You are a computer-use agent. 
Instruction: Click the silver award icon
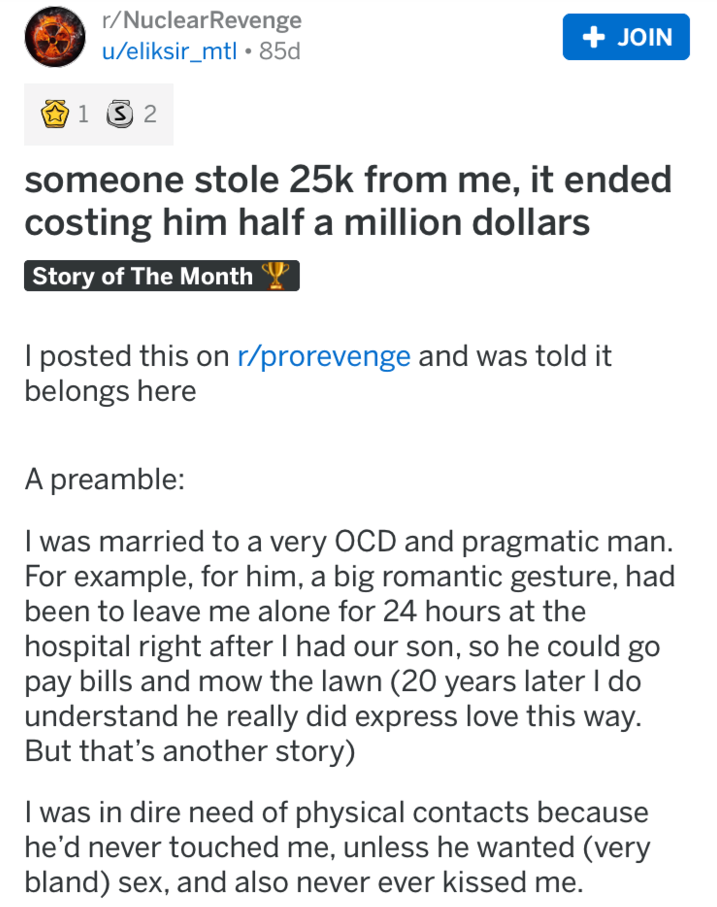pos(122,114)
